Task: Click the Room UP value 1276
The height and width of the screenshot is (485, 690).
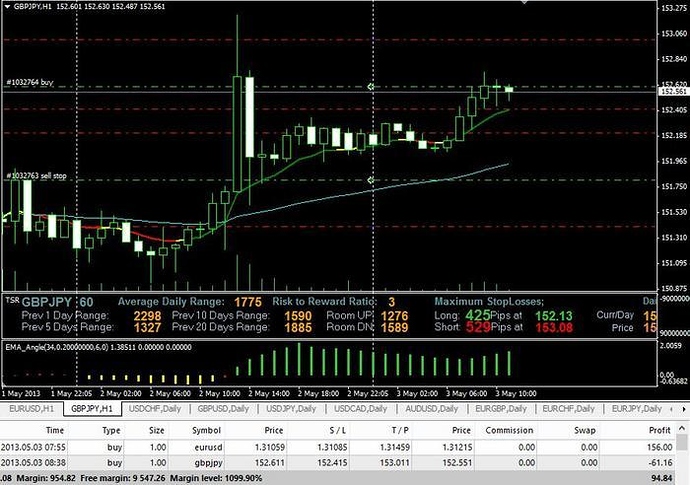Action: click(394, 316)
